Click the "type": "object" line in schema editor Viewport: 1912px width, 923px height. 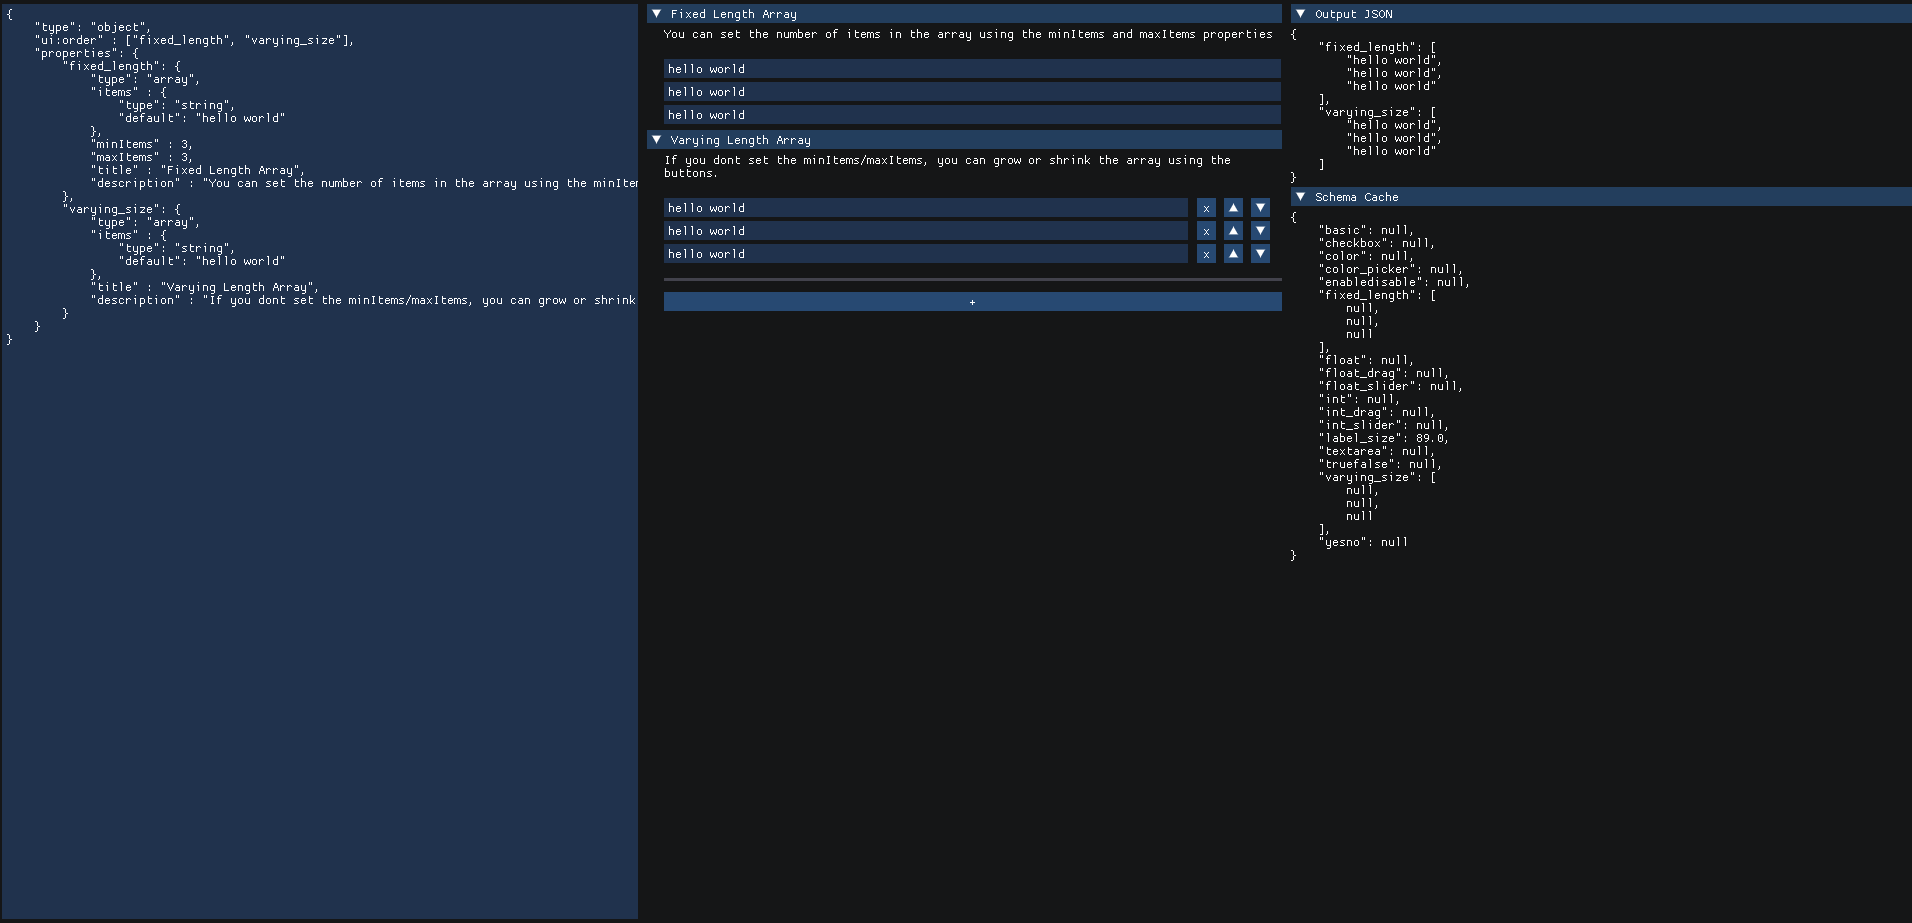[93, 27]
